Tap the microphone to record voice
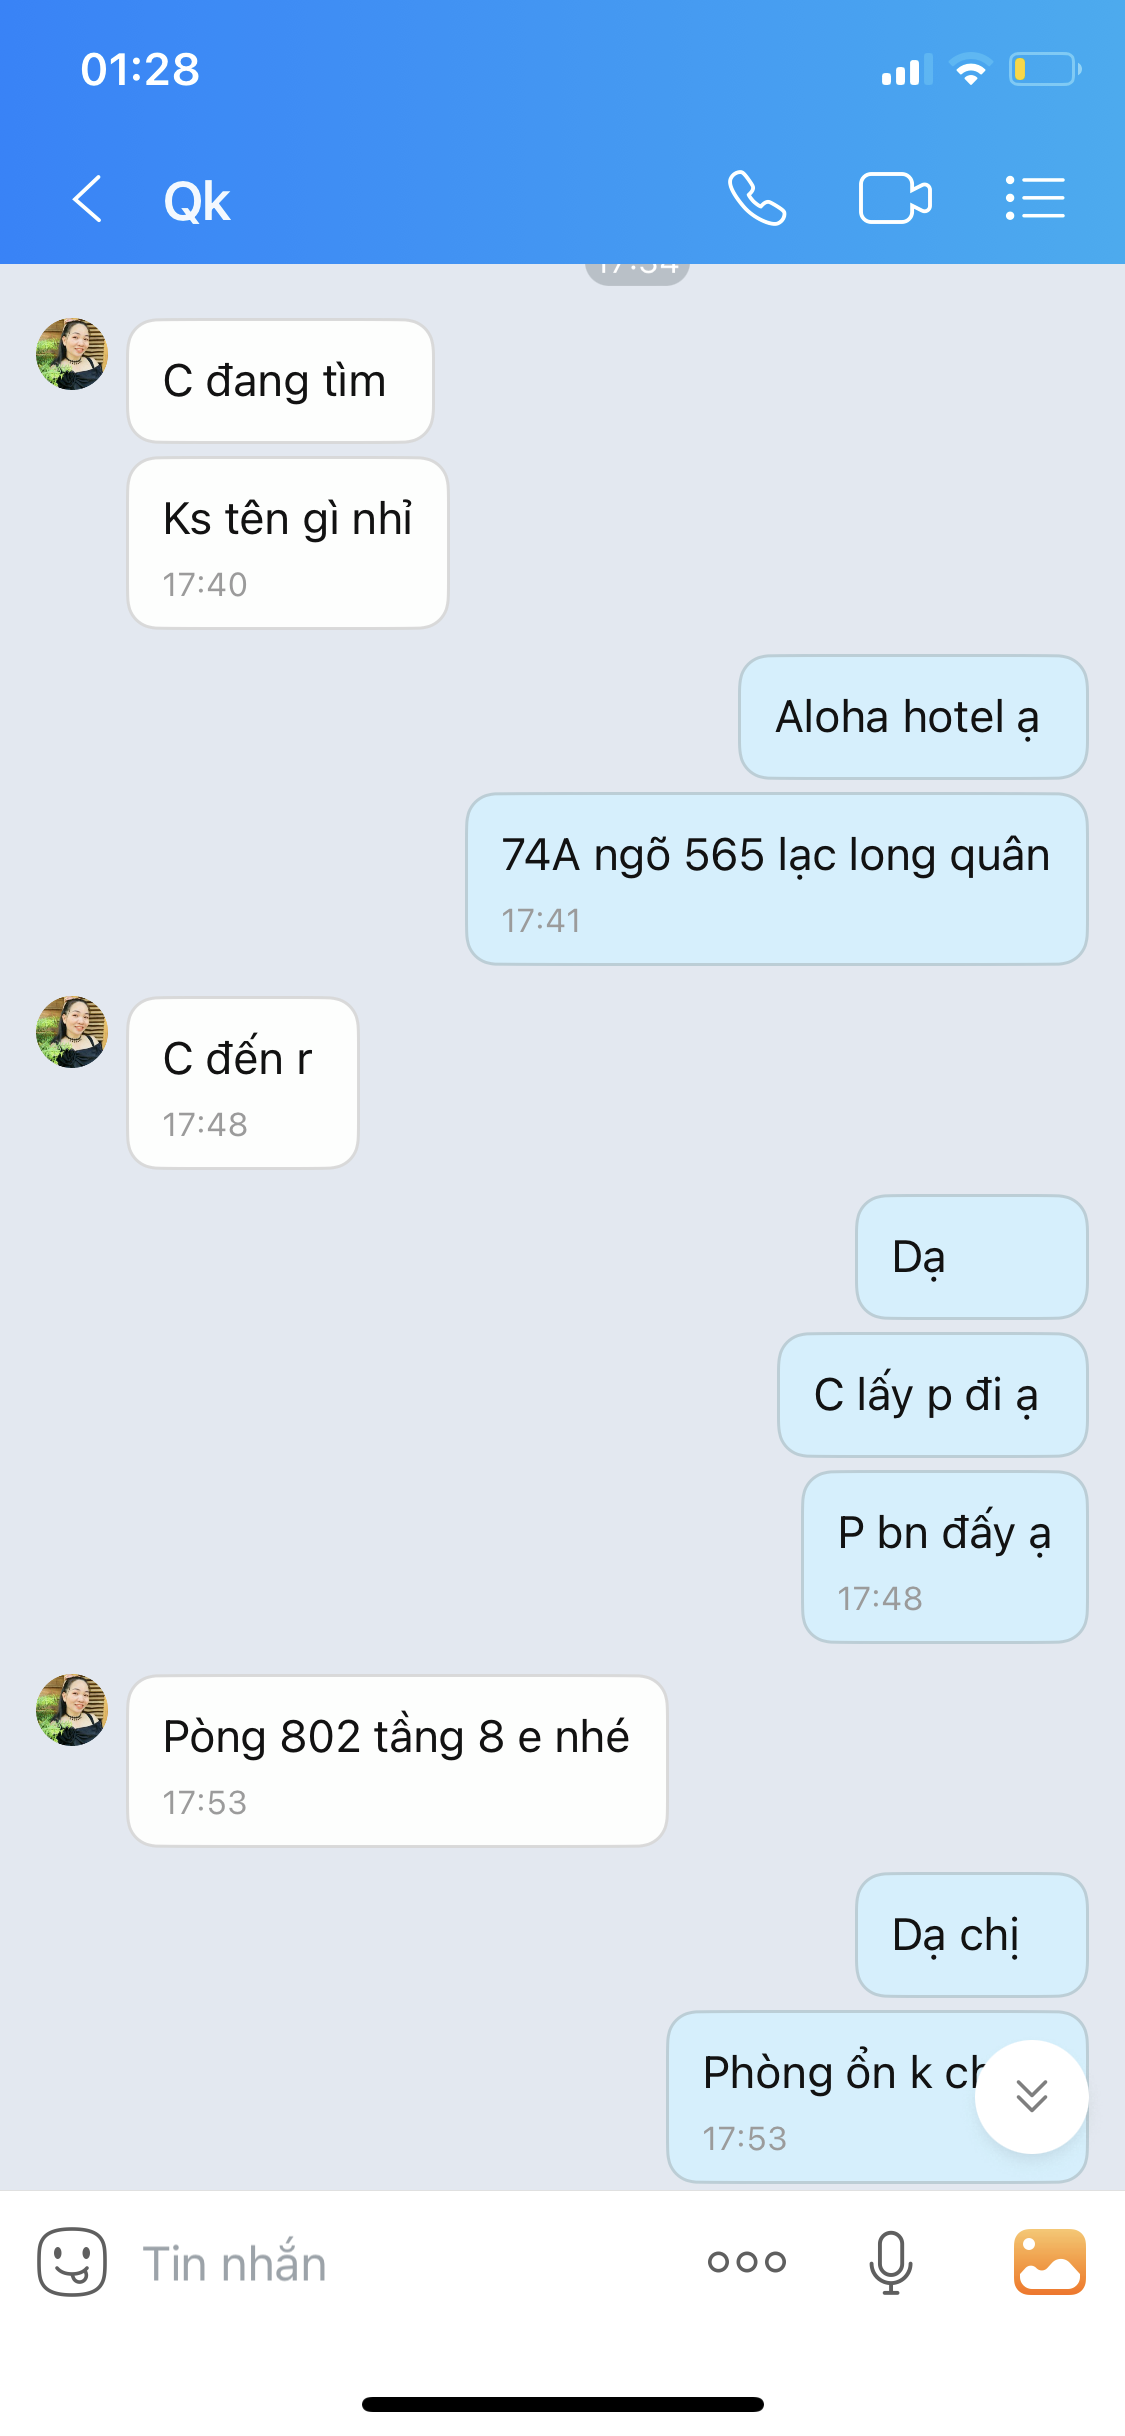This screenshot has height=2436, width=1125. pyautogui.click(x=890, y=2262)
